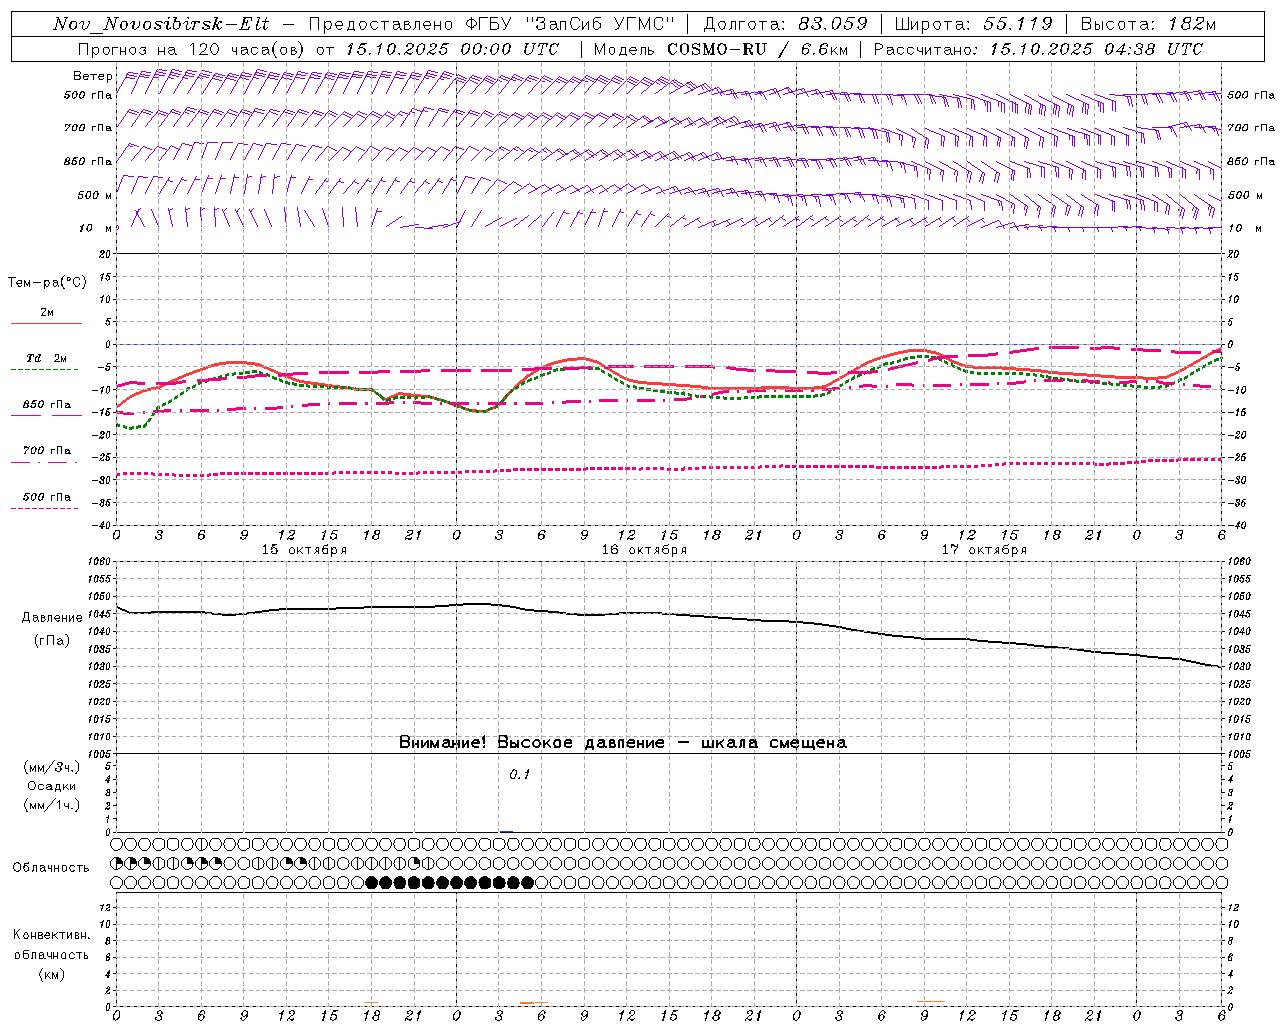This screenshot has height=1024, width=1280.
Task: Click the 17 октября date label
Action: [984, 550]
